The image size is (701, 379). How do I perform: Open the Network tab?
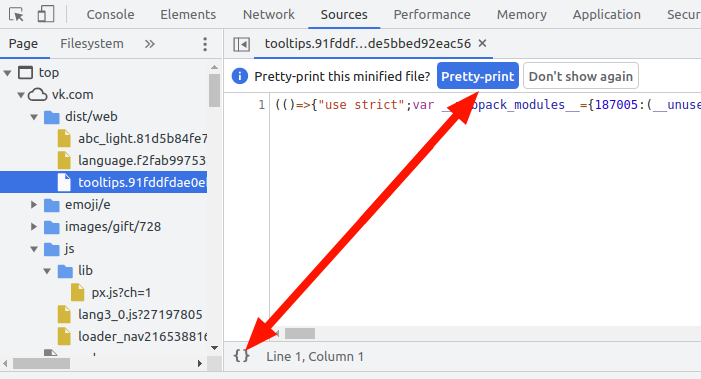(269, 14)
